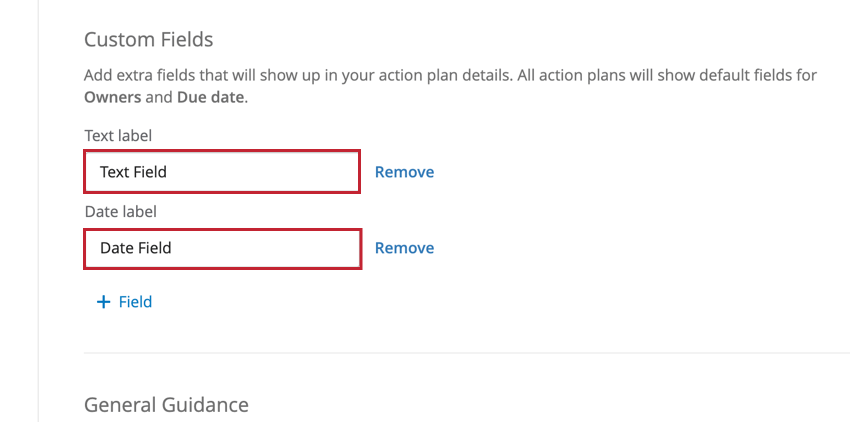The image size is (850, 422).
Task: Click the 'Date Field' value text
Action: [x=135, y=248]
